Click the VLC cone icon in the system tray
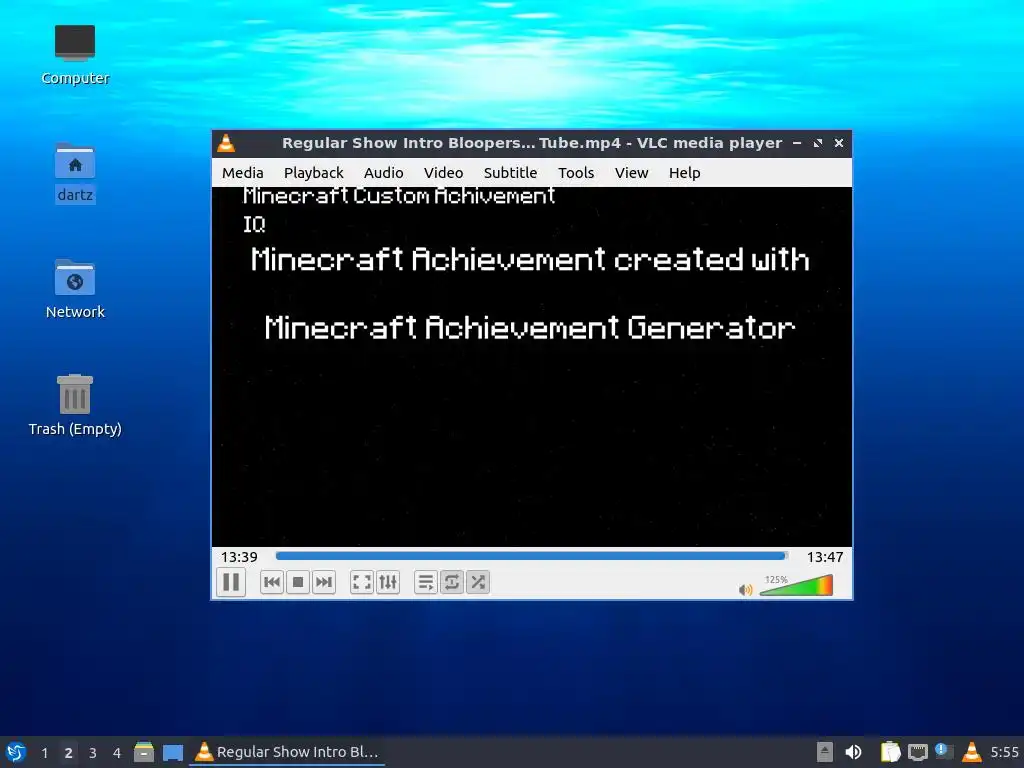The image size is (1024, 768). (x=971, y=752)
